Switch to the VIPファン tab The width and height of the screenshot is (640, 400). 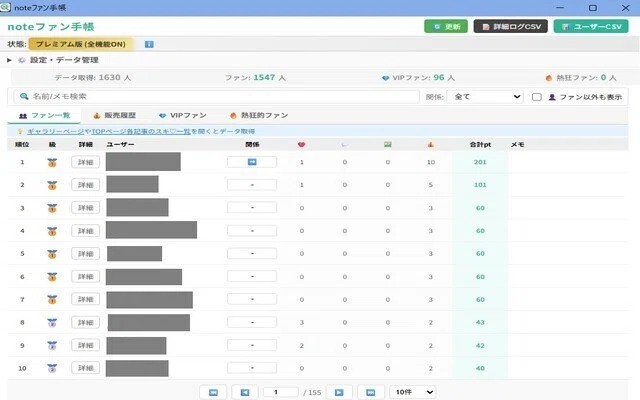click(x=182, y=116)
